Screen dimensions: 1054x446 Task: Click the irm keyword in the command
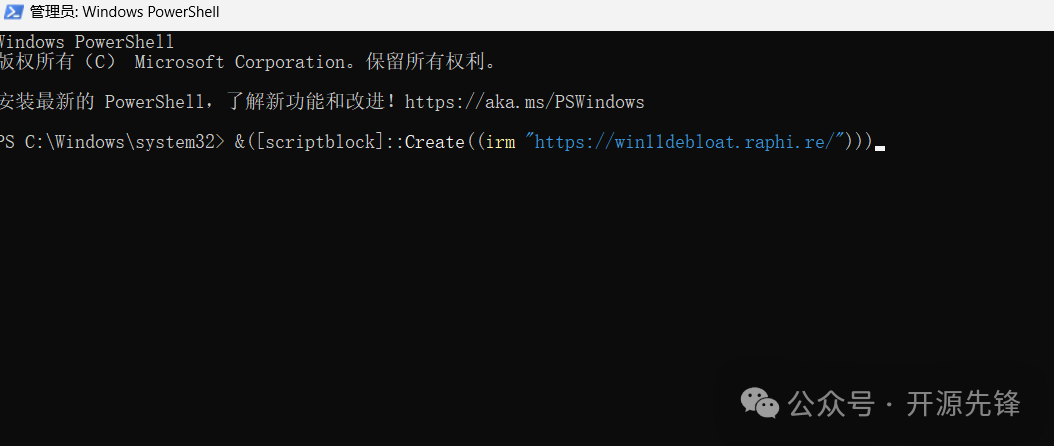tap(499, 142)
